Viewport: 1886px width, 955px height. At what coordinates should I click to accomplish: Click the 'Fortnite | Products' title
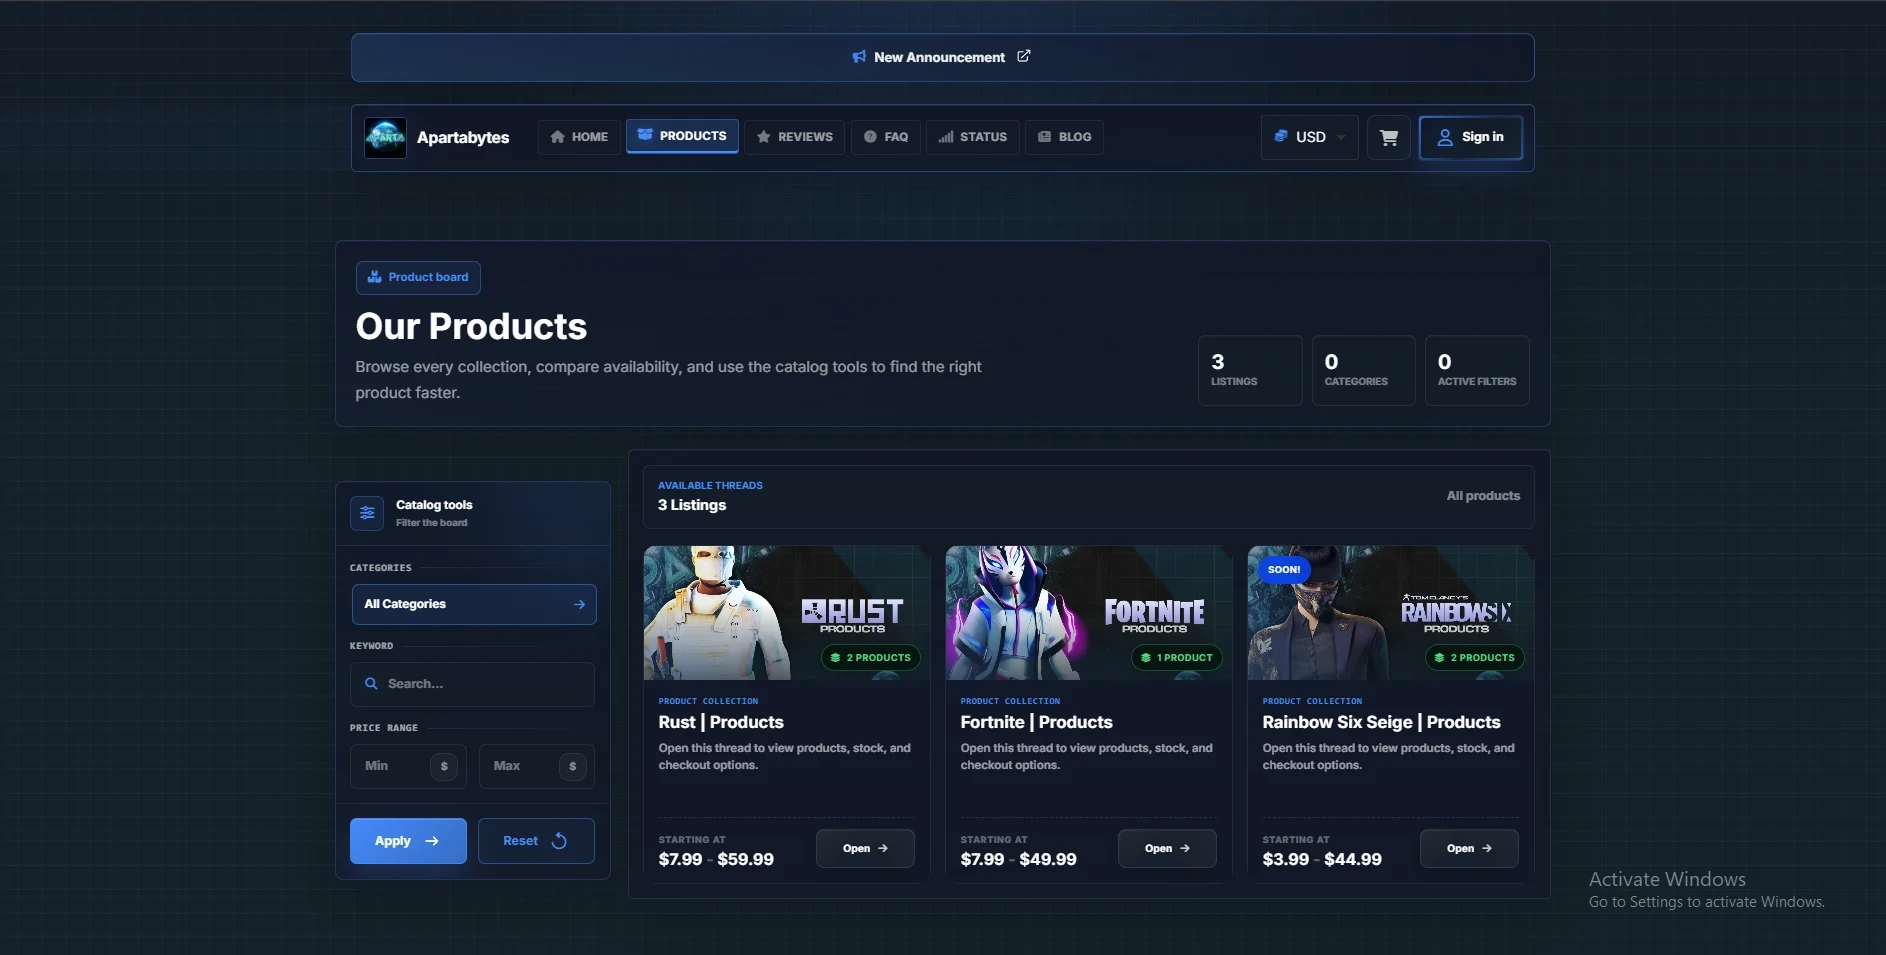1036,723
